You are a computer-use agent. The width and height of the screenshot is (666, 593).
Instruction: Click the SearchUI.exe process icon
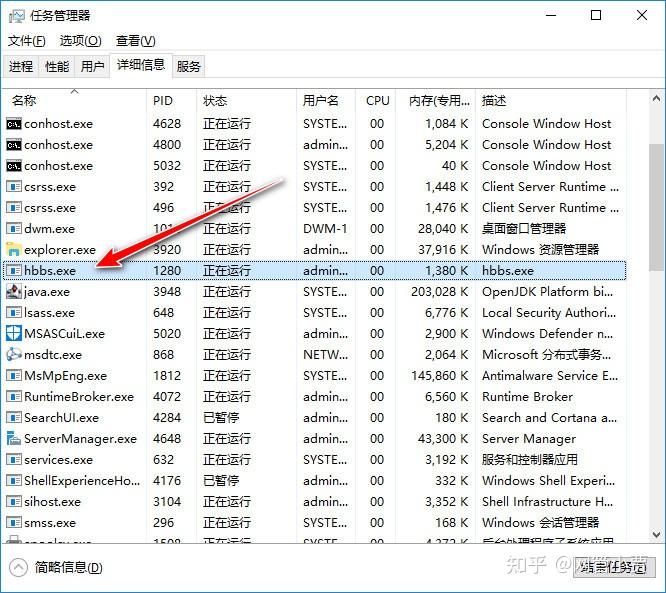pos(14,418)
